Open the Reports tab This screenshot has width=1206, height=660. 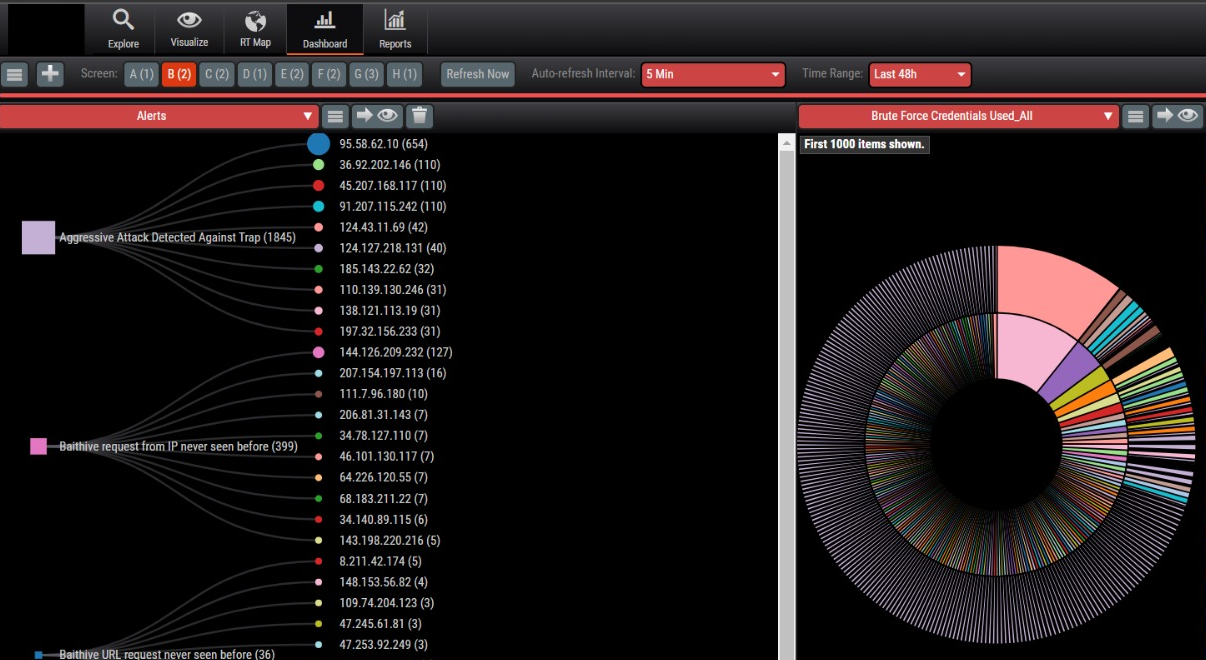[x=395, y=29]
